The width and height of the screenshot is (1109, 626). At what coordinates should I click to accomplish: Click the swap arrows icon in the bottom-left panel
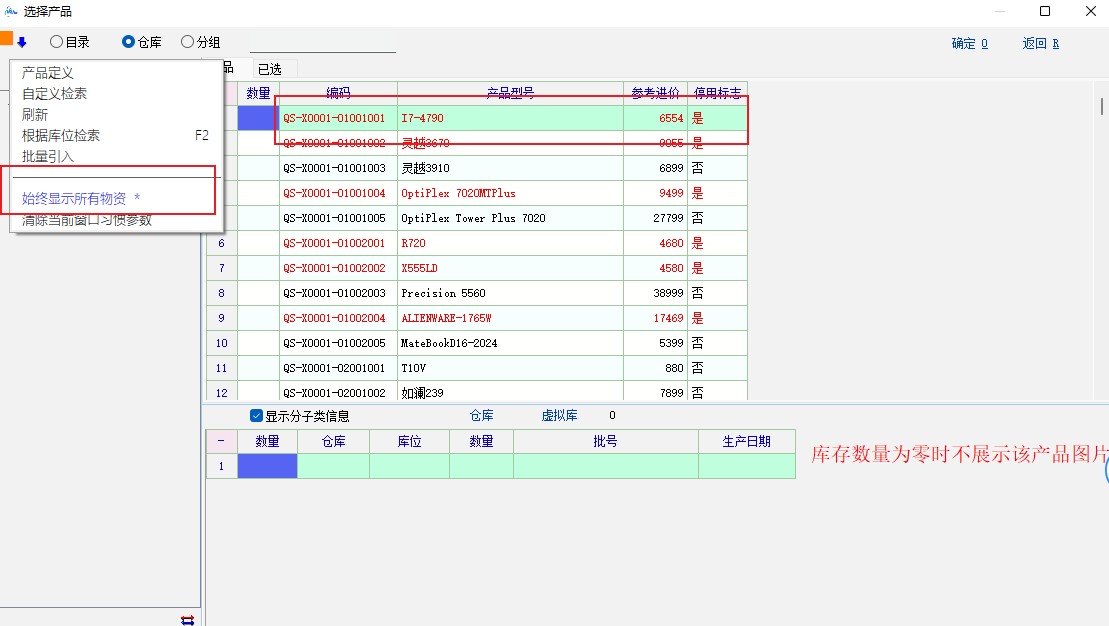[x=187, y=620]
